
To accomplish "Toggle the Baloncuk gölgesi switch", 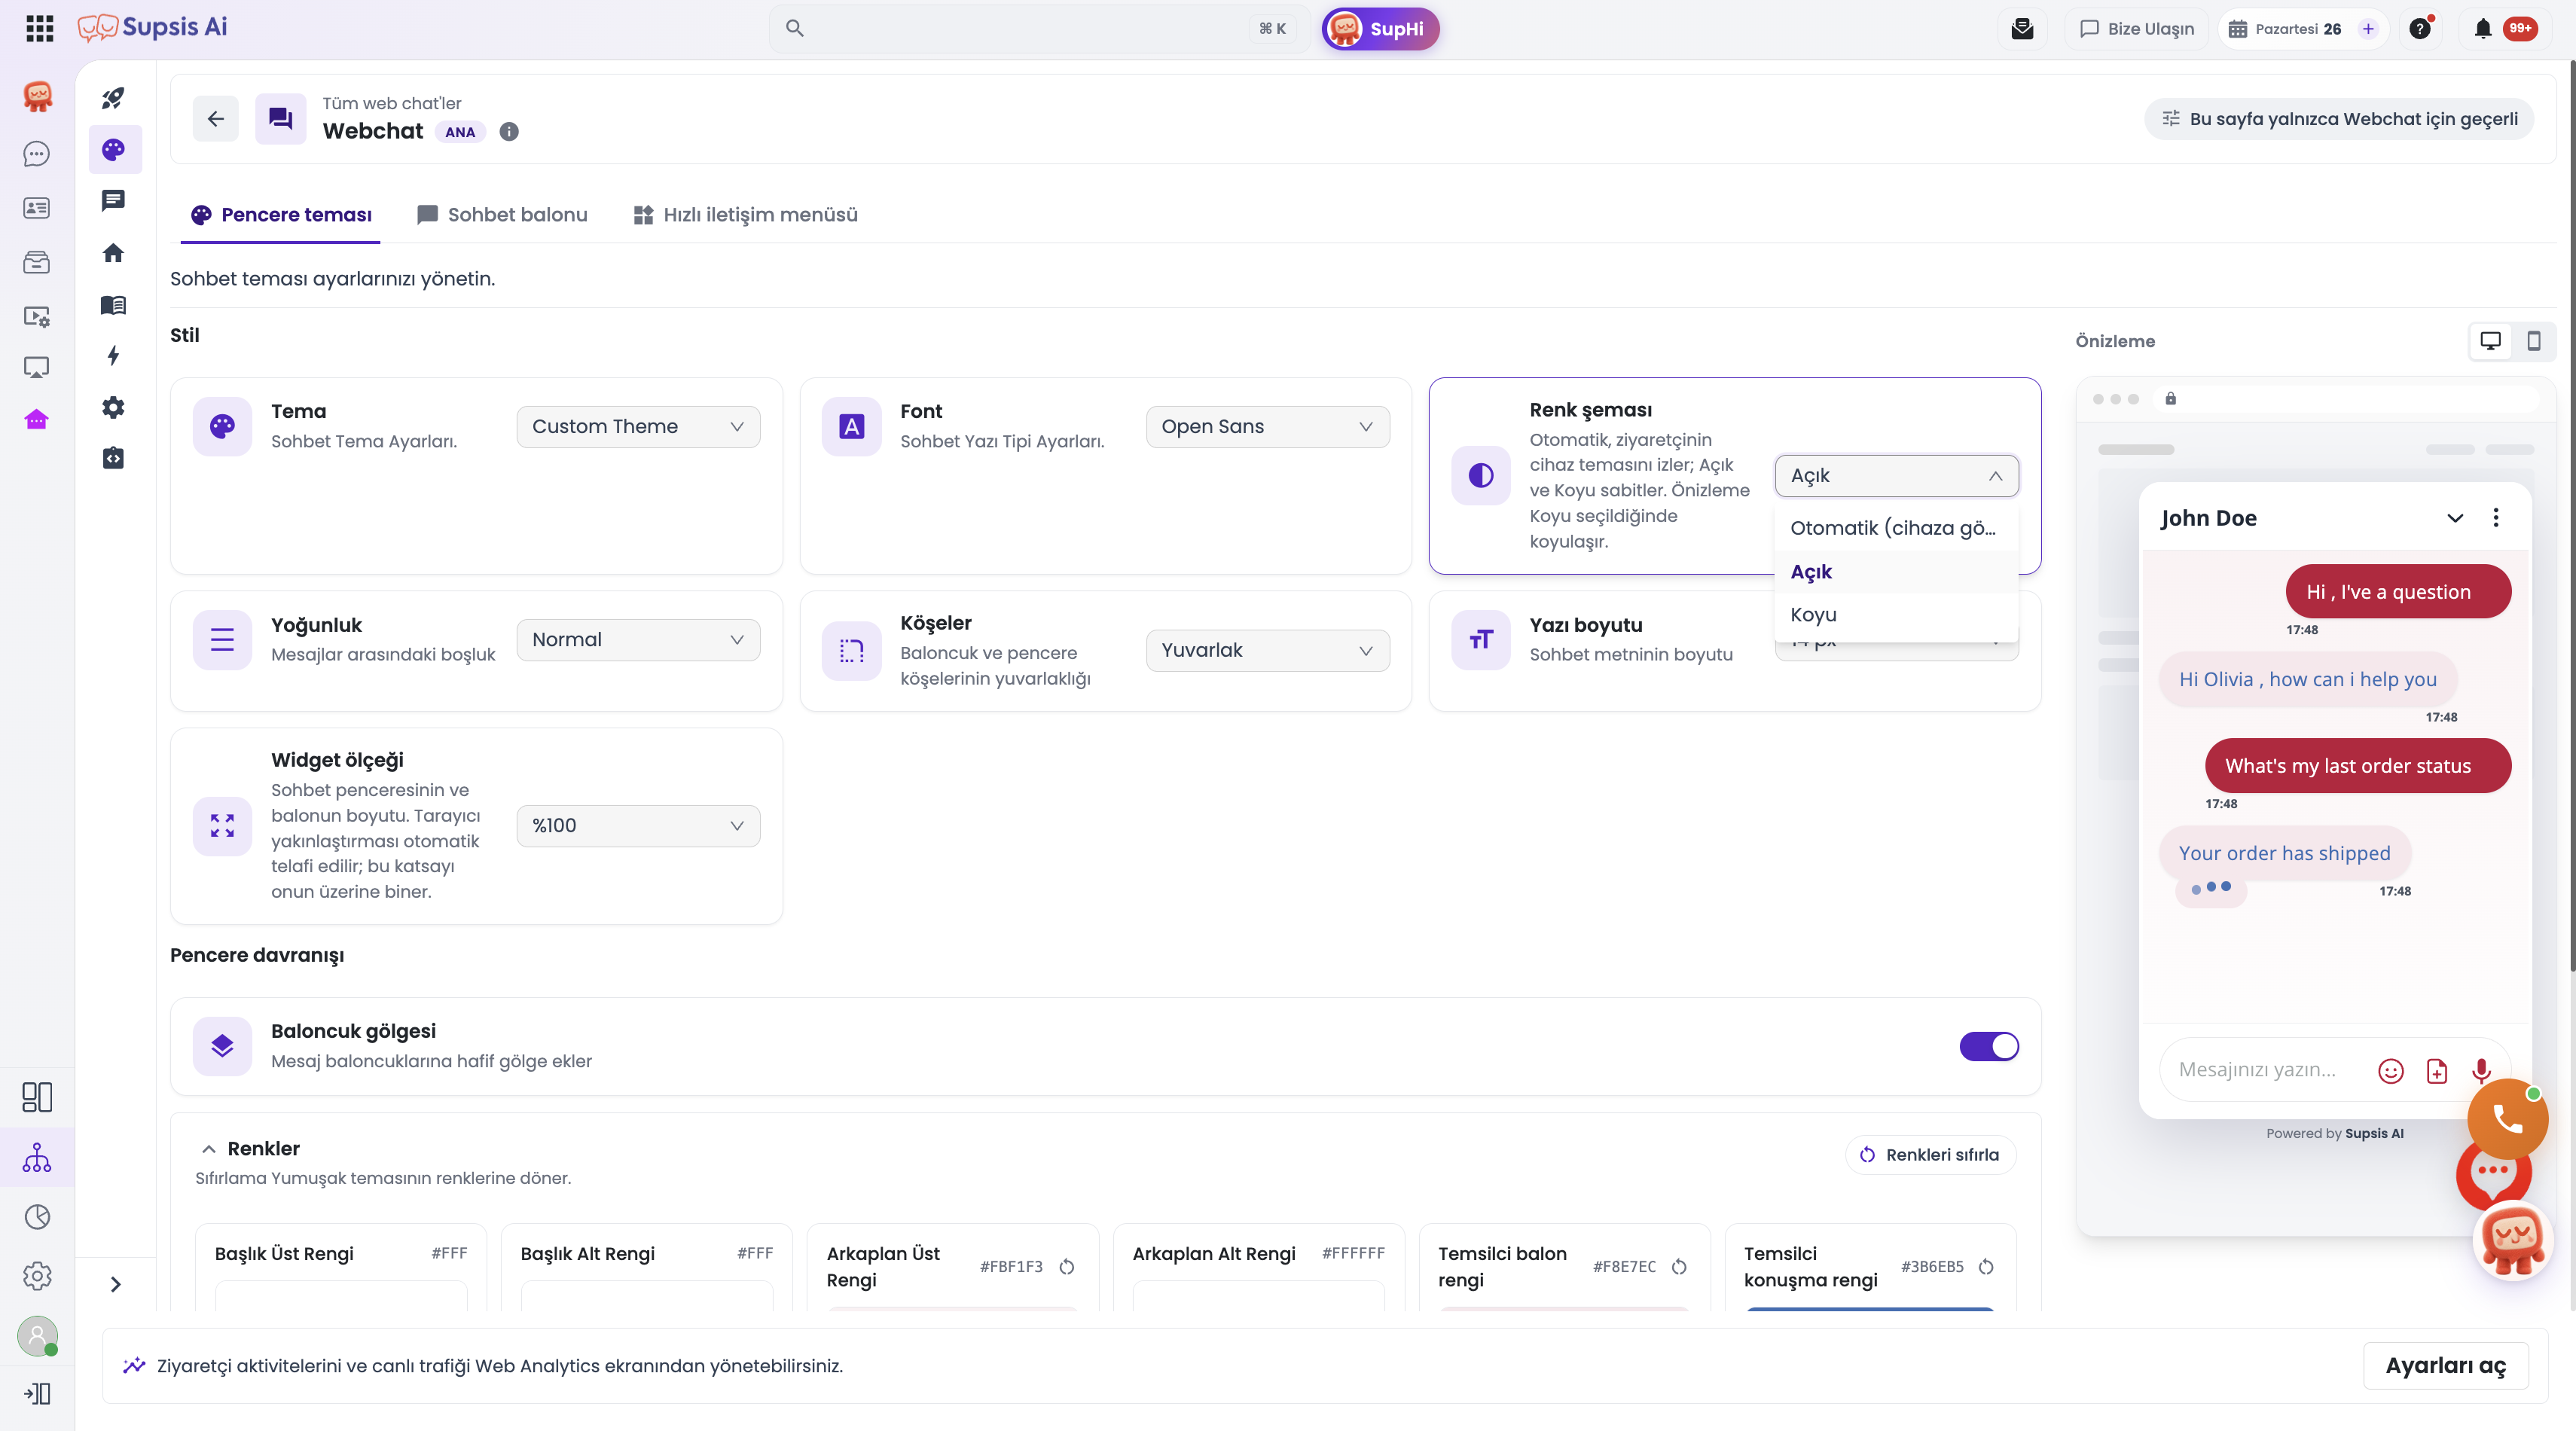I will (x=1988, y=1046).
